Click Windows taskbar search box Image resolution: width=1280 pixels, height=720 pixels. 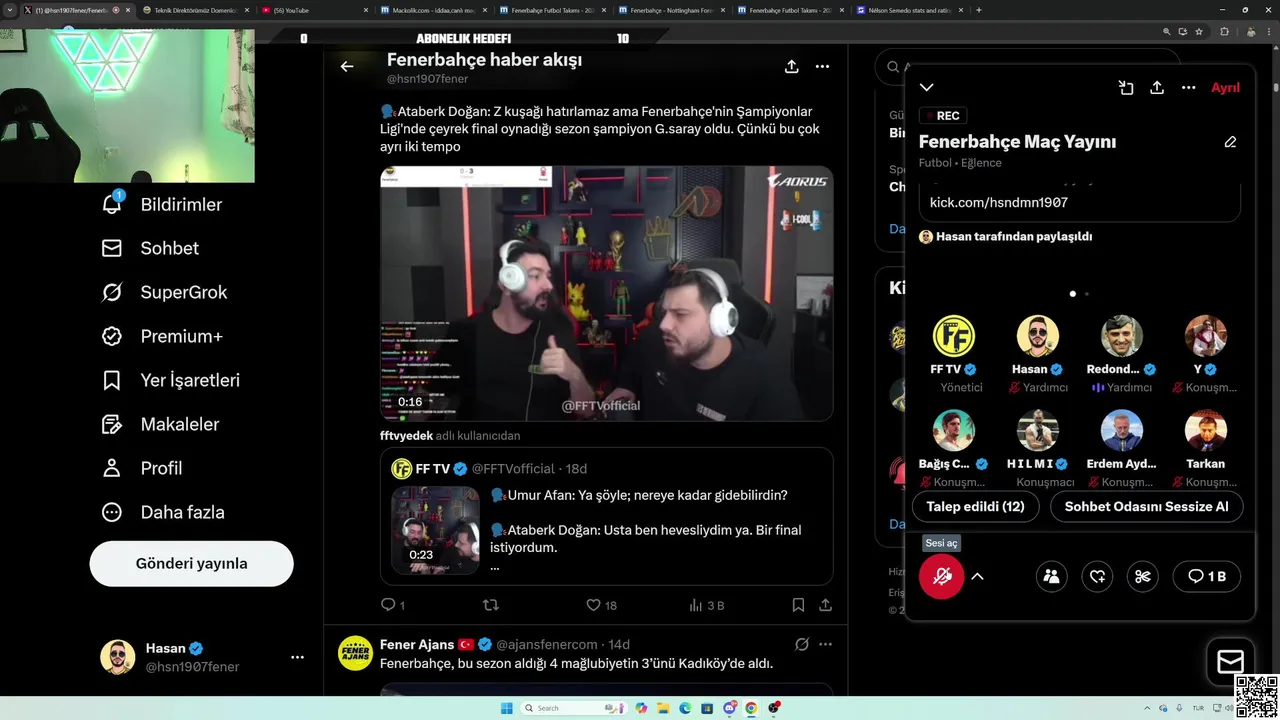tap(573, 708)
